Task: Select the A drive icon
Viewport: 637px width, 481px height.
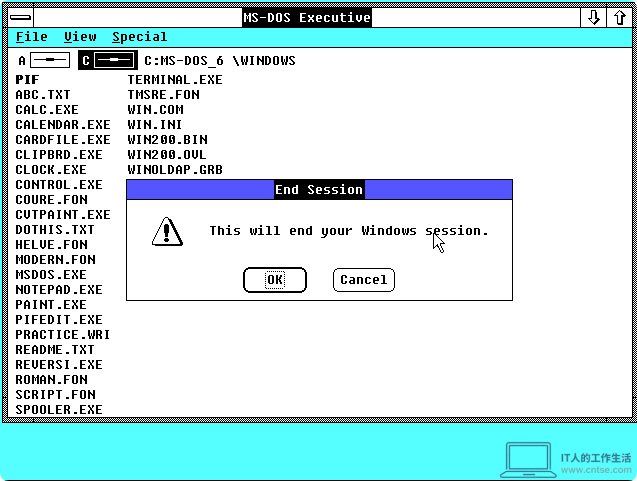Action: [43, 61]
